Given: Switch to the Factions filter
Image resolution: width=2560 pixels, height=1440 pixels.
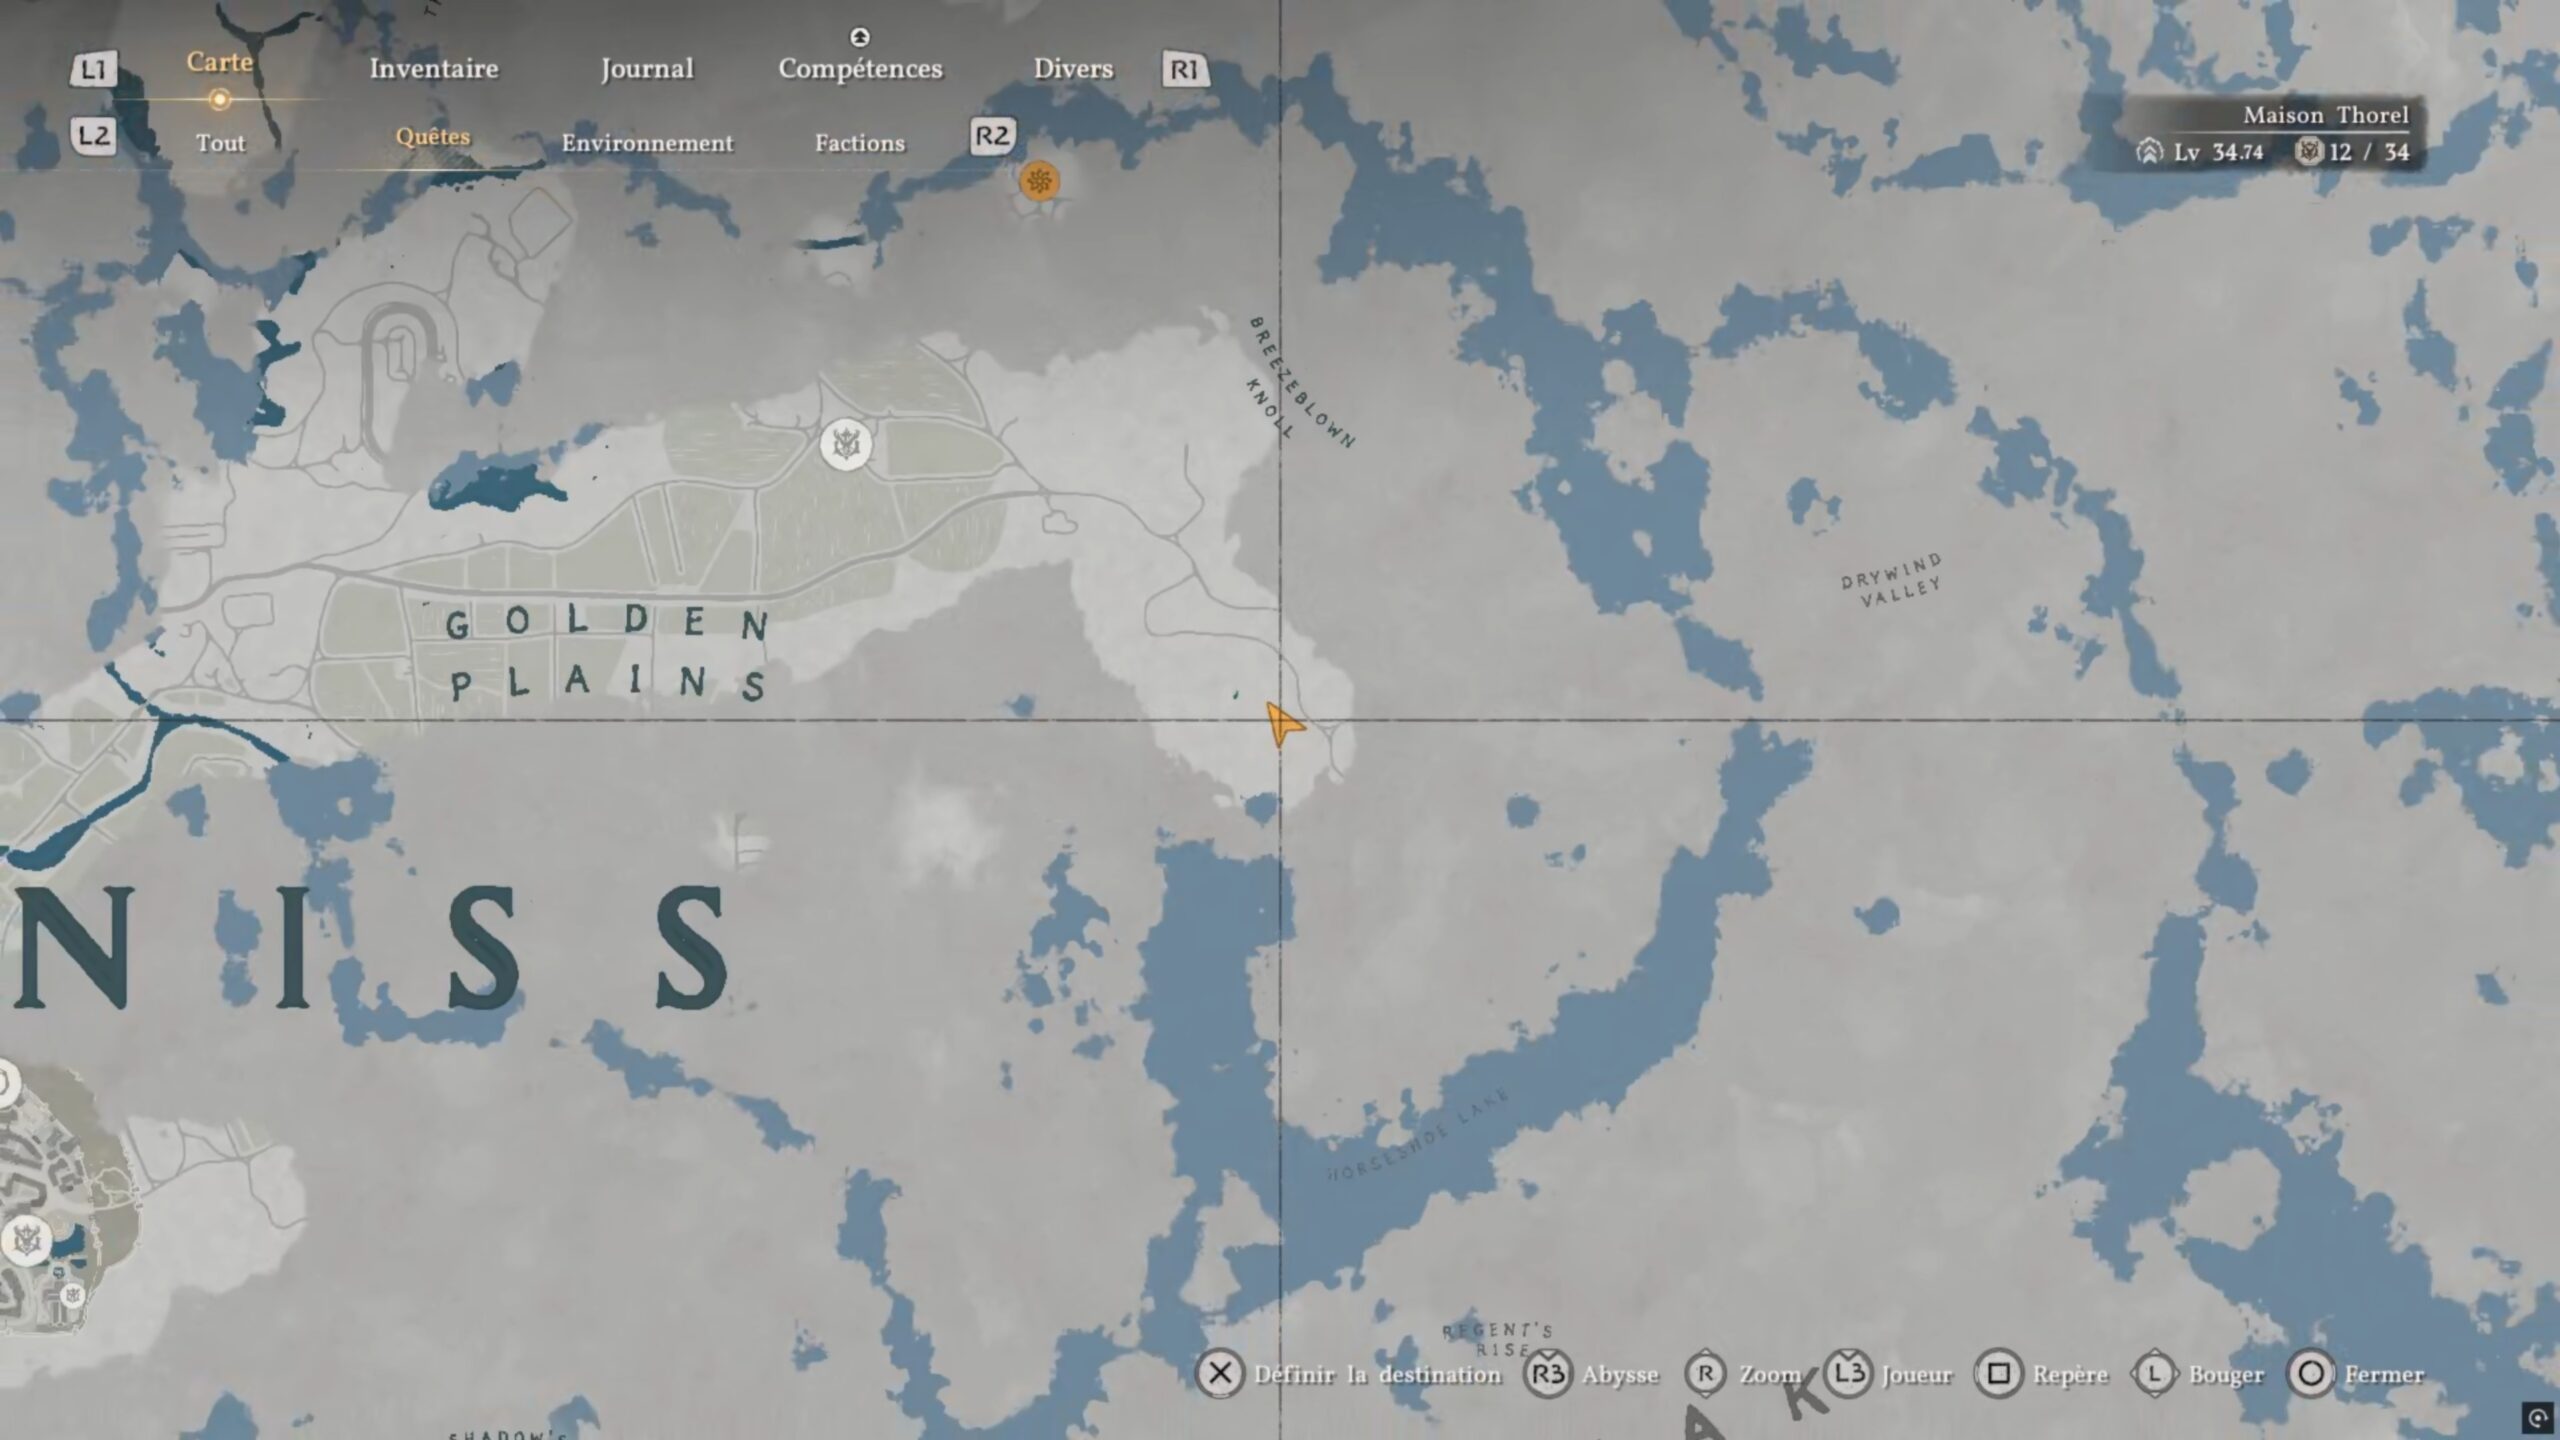Looking at the screenshot, I should coord(860,143).
